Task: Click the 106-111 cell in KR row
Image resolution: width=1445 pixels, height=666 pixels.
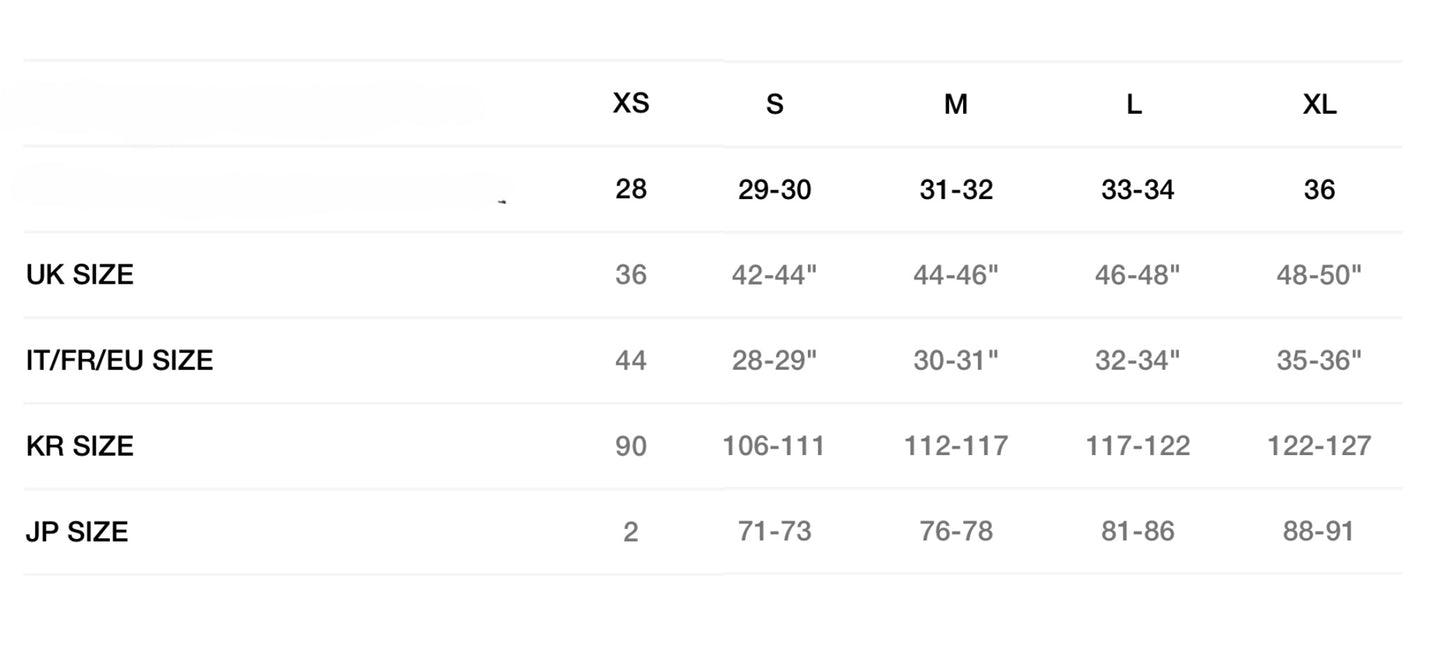Action: [x=774, y=446]
